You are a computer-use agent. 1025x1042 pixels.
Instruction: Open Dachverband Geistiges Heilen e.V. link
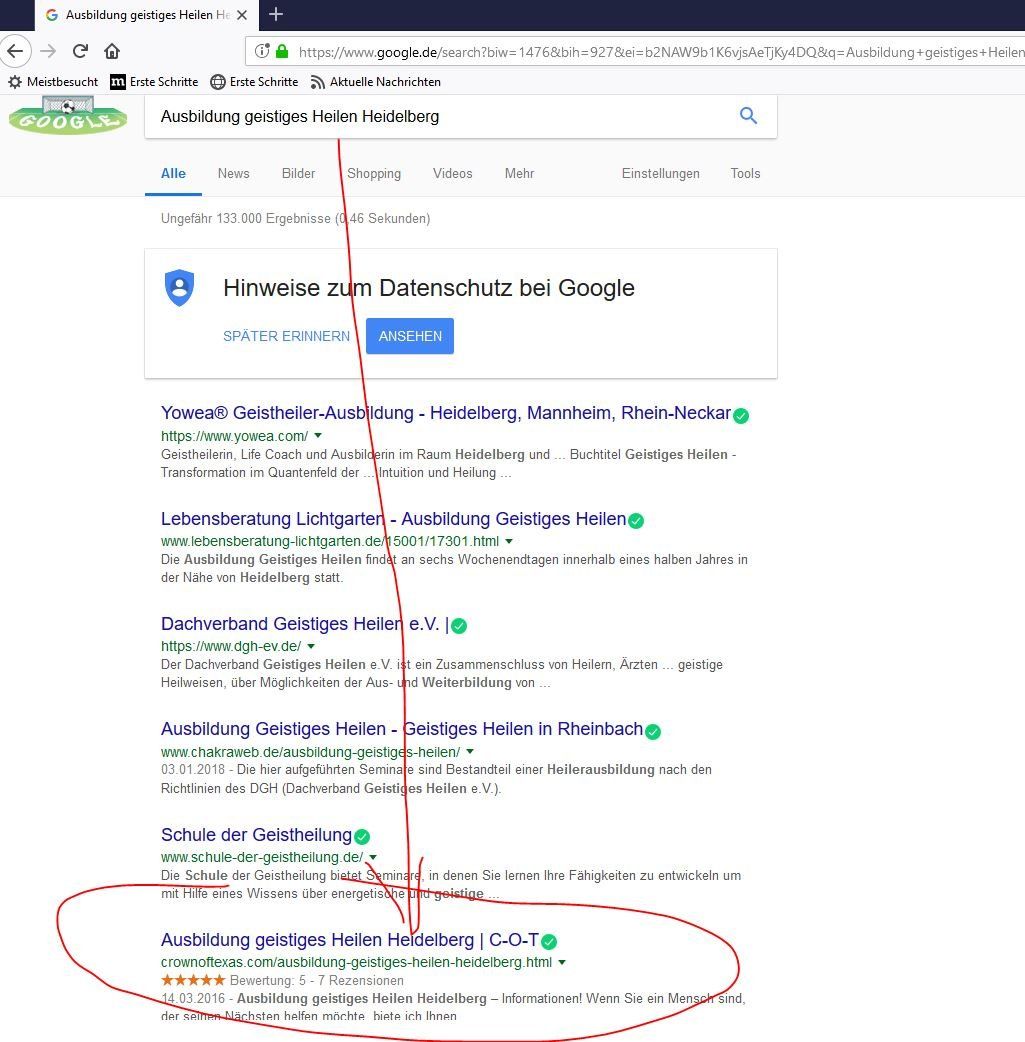(x=305, y=623)
